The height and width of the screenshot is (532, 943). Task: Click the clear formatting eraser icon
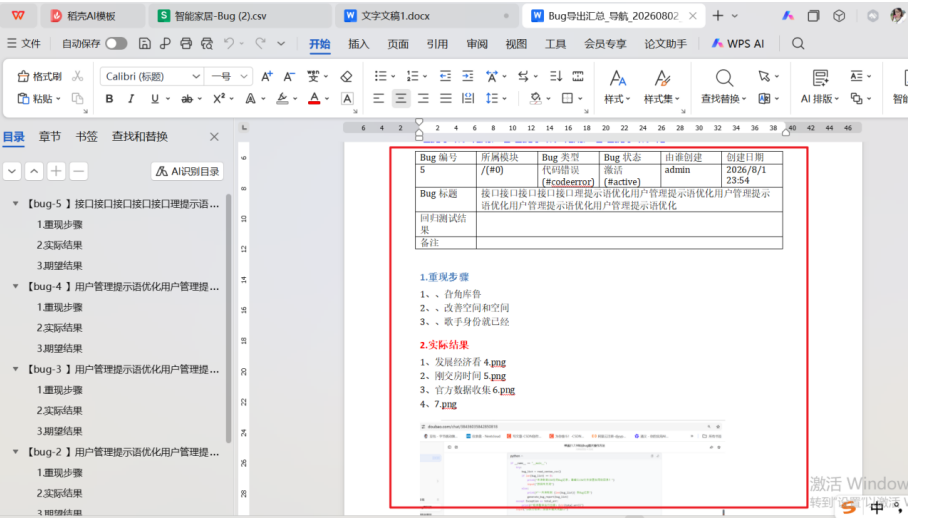click(x=346, y=76)
